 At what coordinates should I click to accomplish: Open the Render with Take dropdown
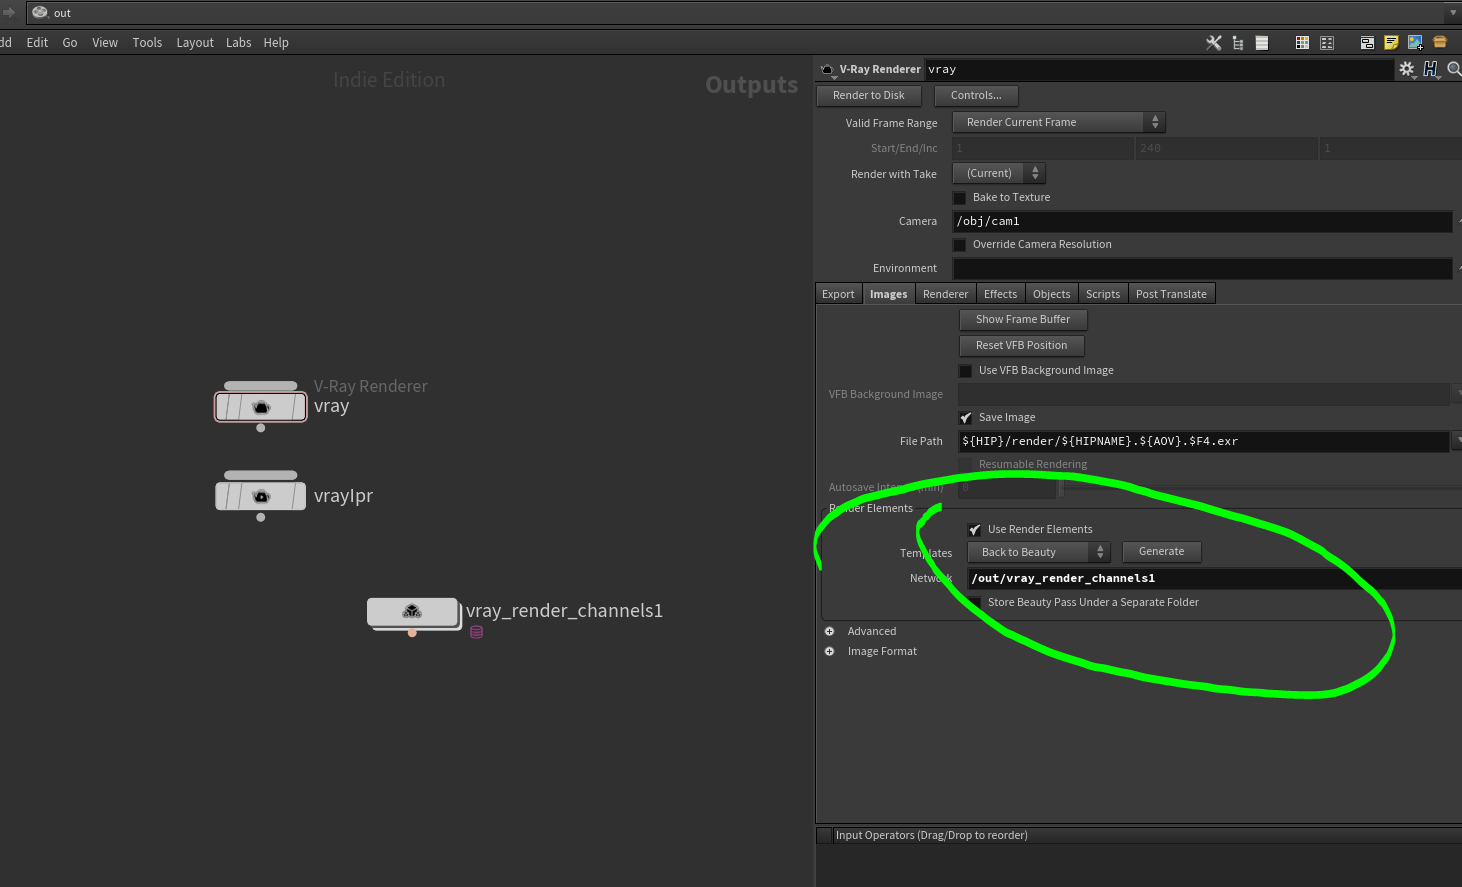[999, 173]
